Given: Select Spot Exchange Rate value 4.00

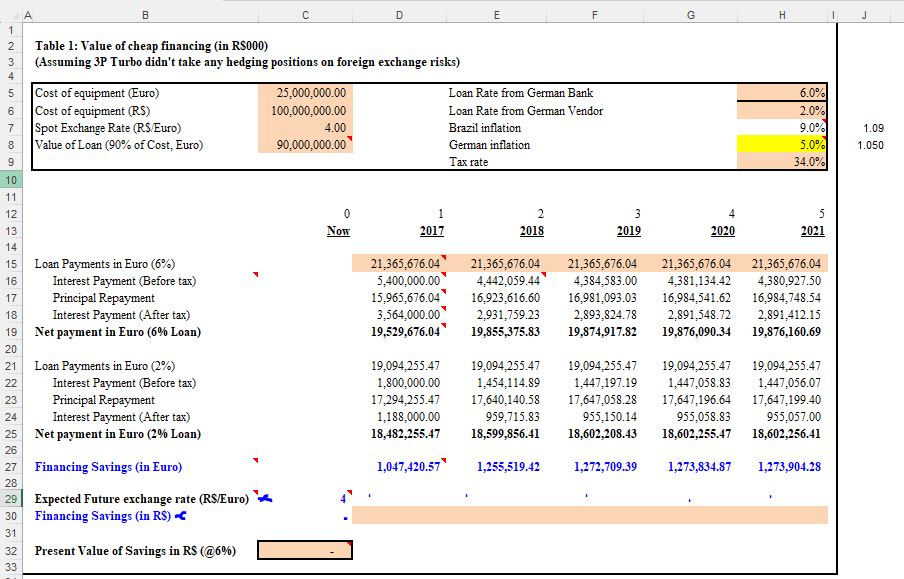Looking at the screenshot, I should tap(305, 127).
